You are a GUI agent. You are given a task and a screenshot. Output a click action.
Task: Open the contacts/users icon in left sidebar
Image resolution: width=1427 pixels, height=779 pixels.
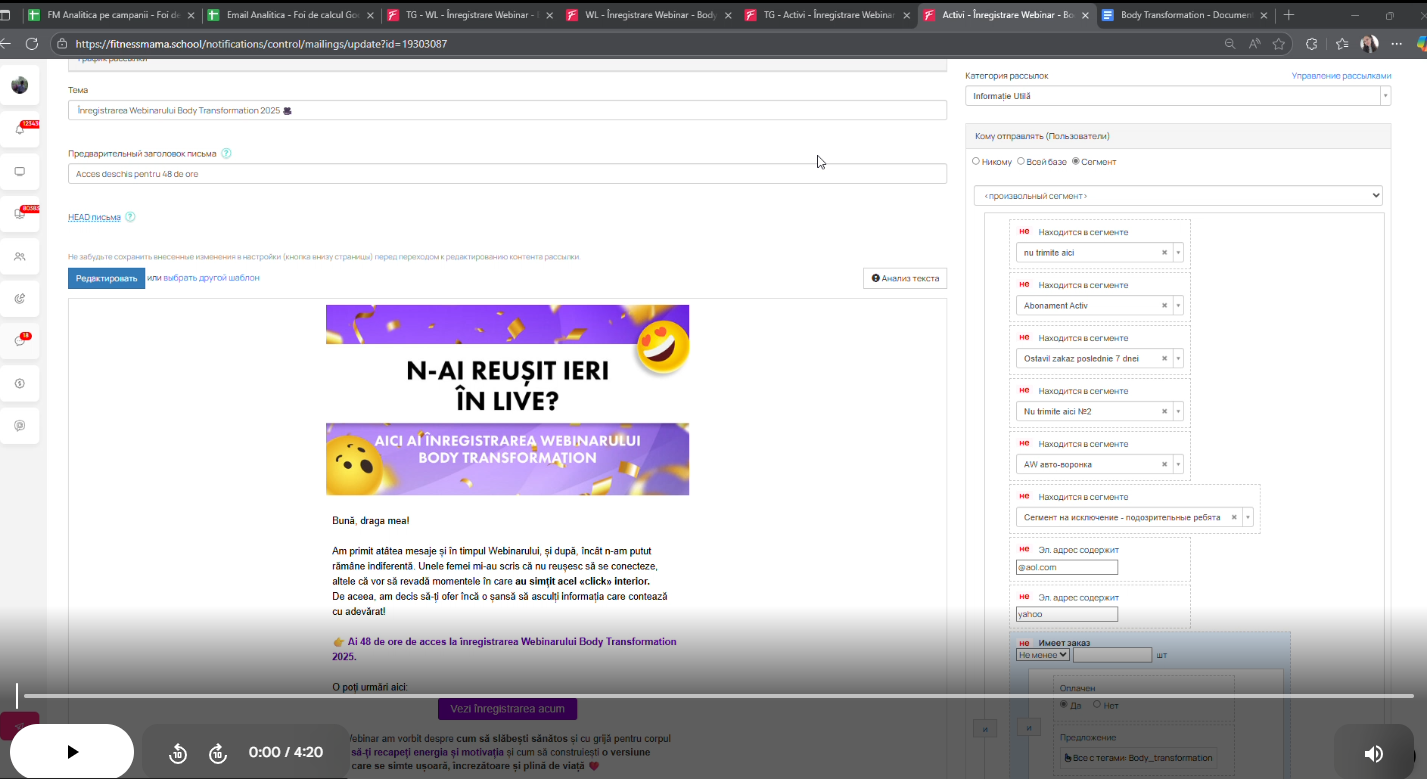[x=20, y=256]
